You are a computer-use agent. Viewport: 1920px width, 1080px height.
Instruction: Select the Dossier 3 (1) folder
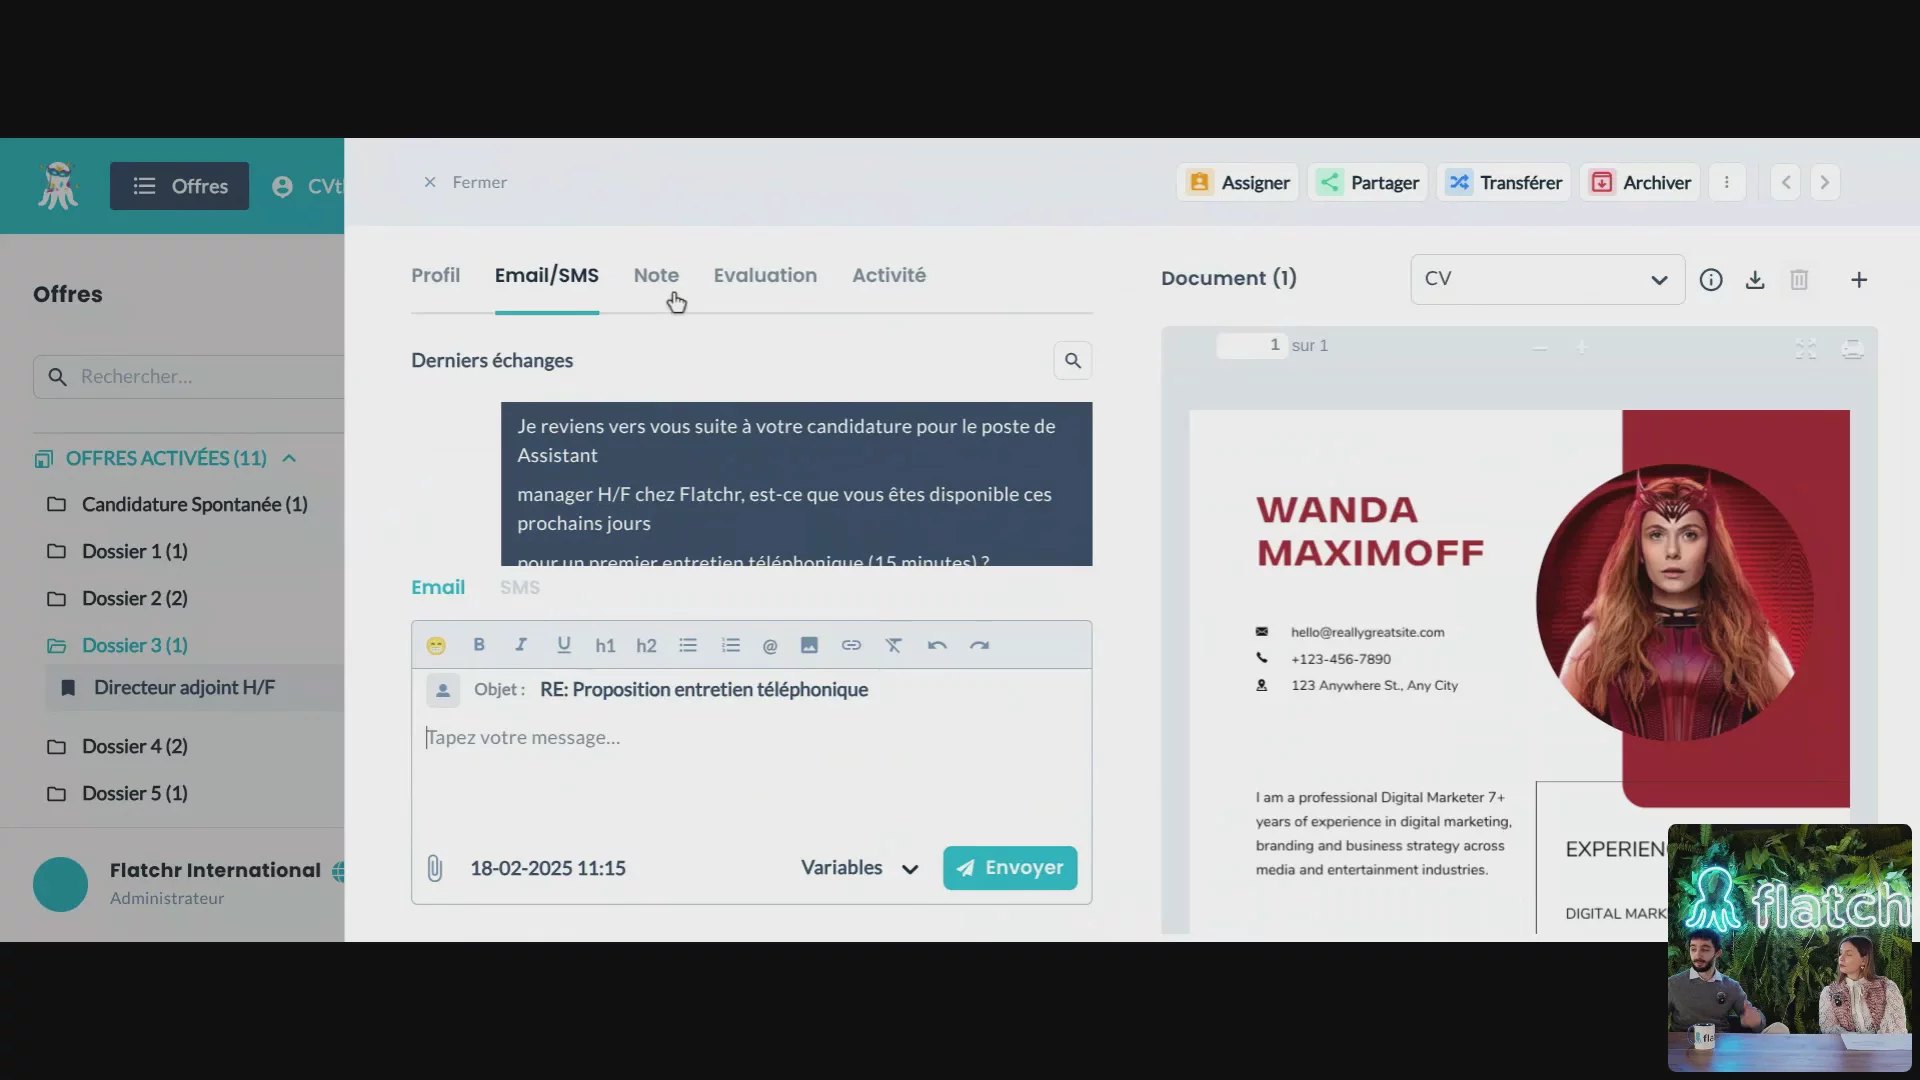(117, 646)
